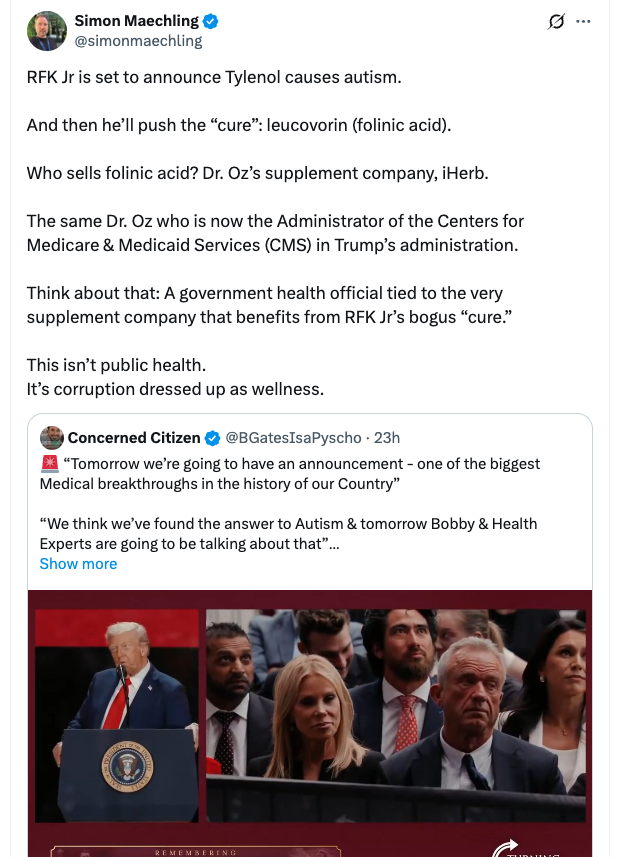Click Concerned Citizen's small profile avatar
617x857 pixels.
pos(52,437)
